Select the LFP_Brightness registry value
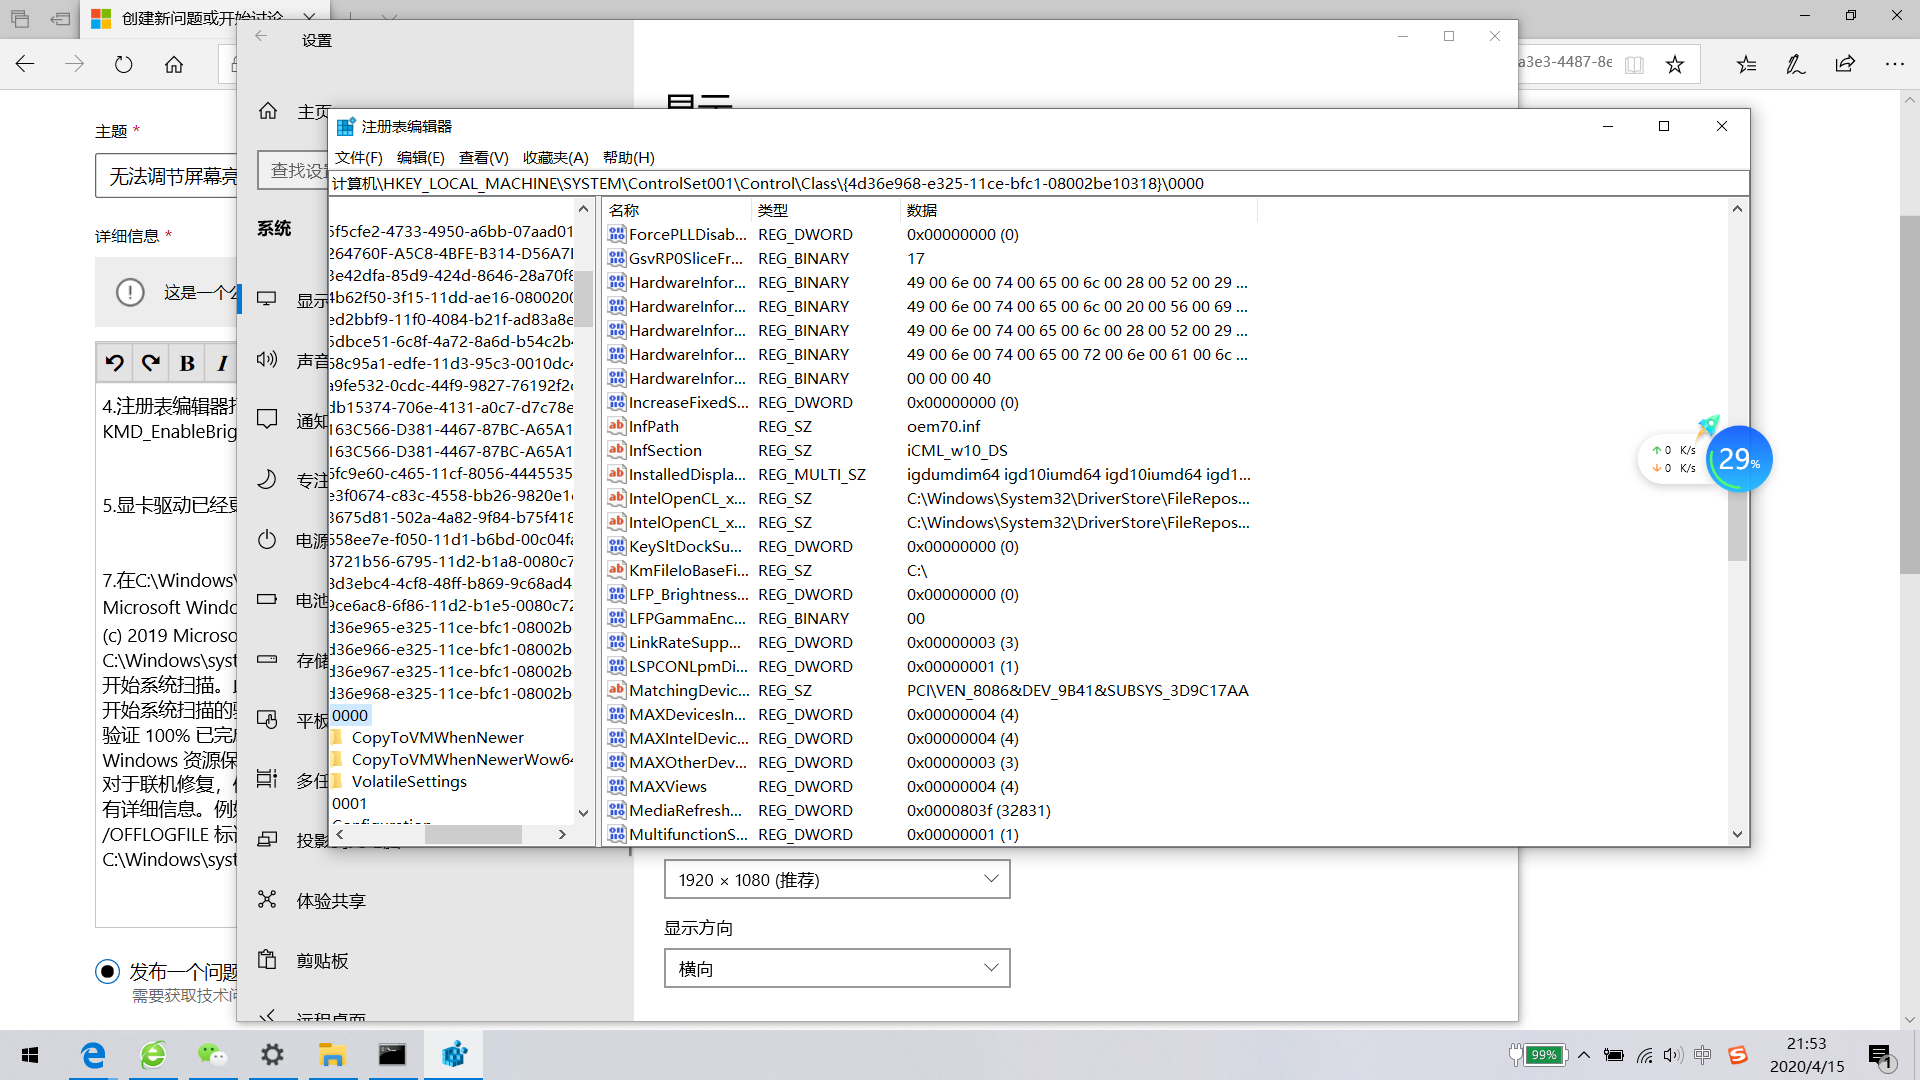Viewport: 1920px width, 1080px height. 688,595
